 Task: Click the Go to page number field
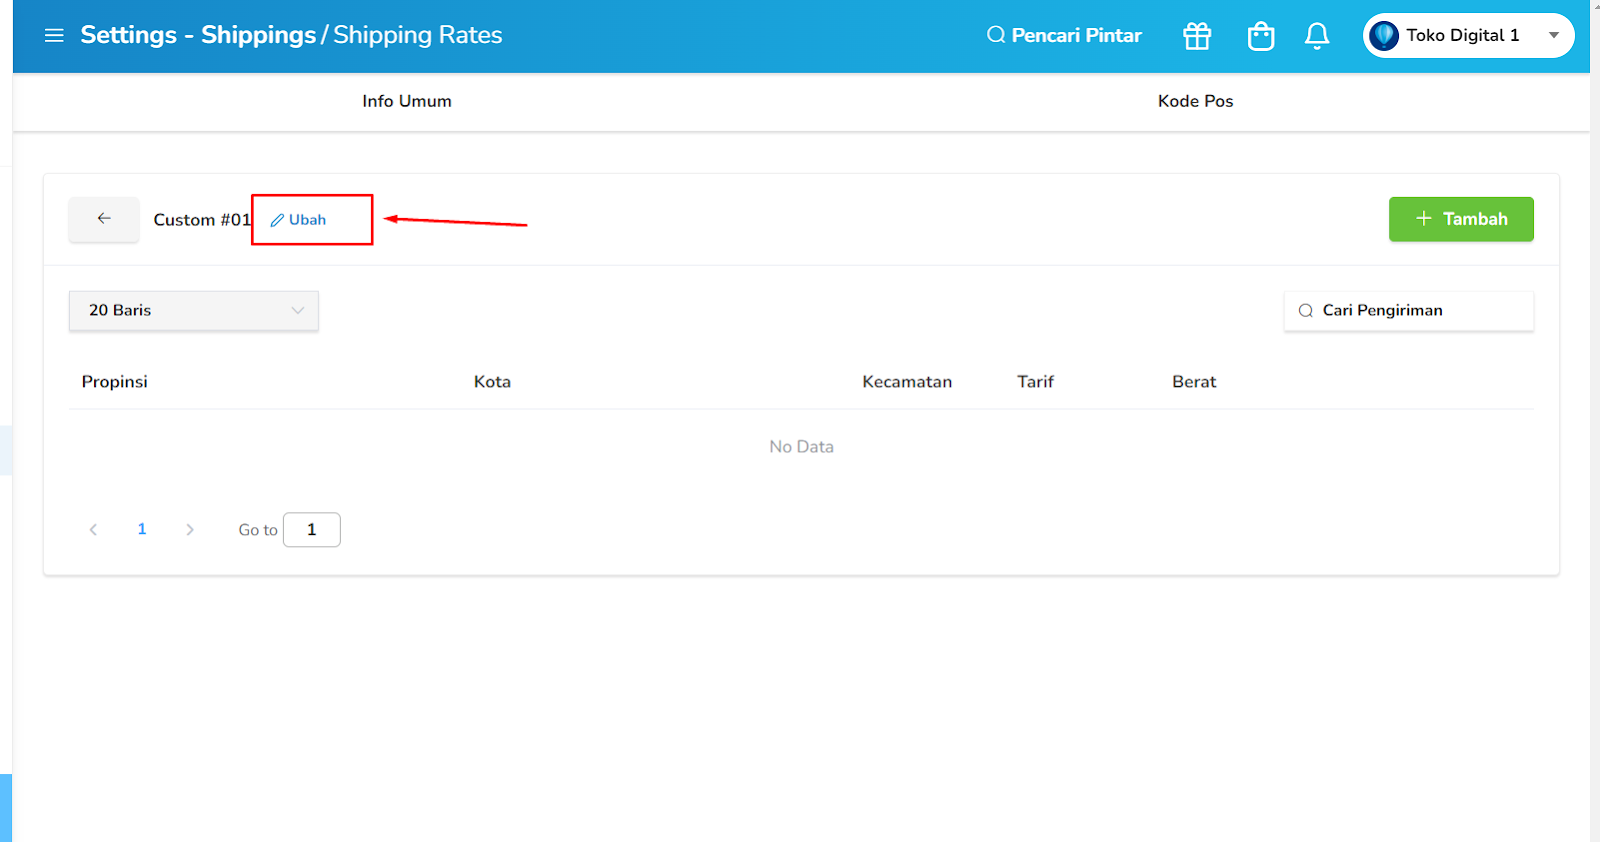312,530
